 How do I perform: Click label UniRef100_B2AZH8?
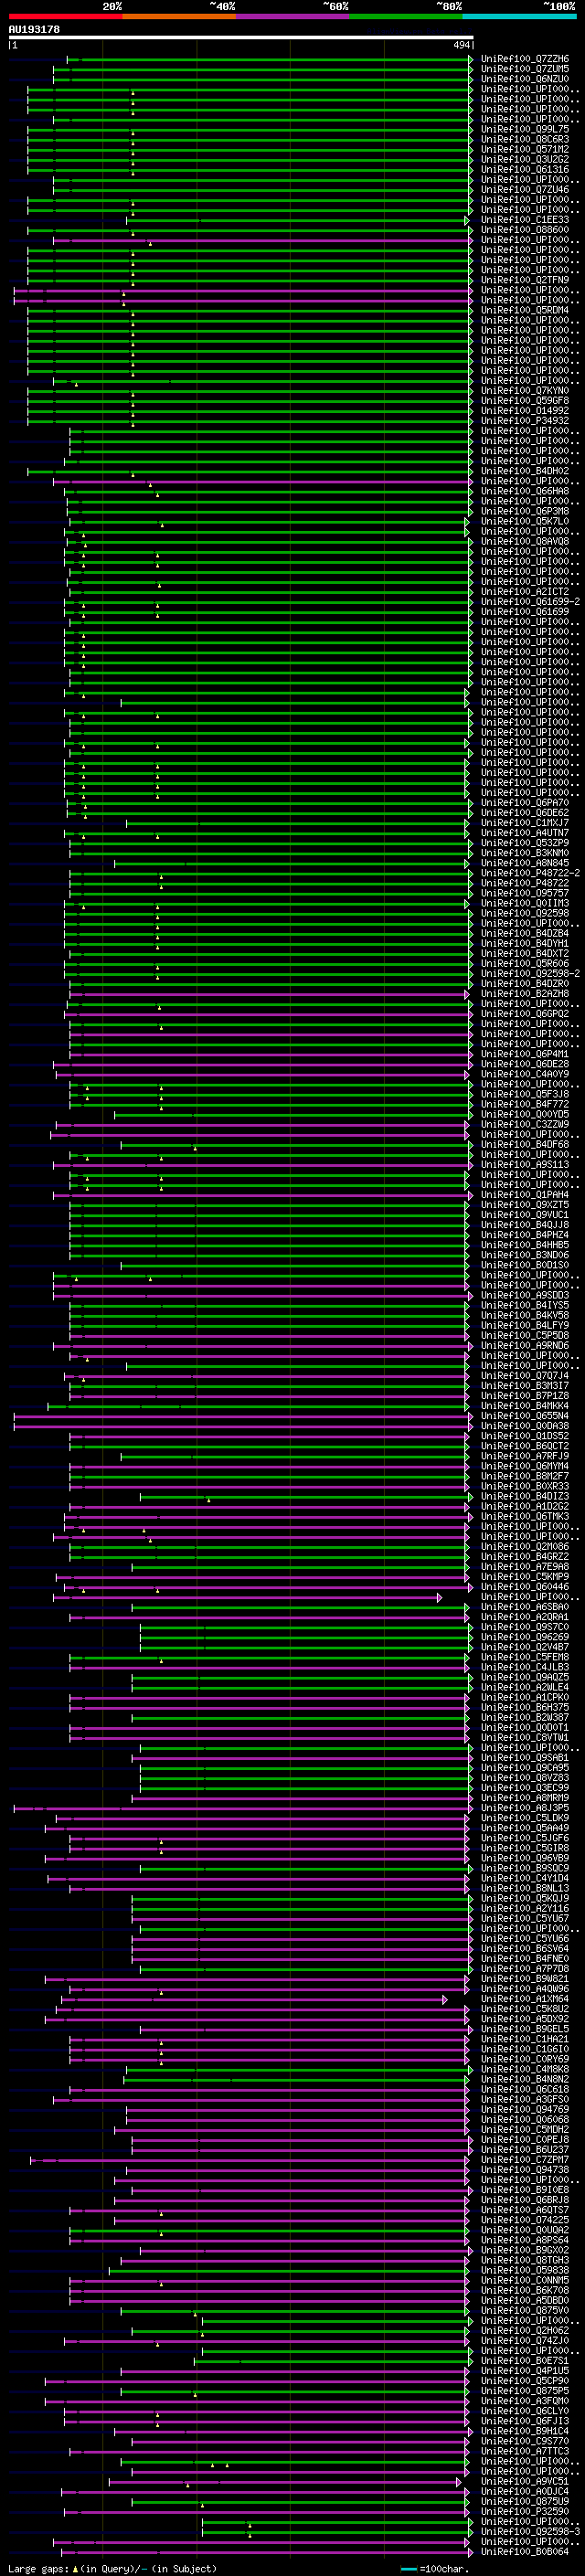click(525, 994)
